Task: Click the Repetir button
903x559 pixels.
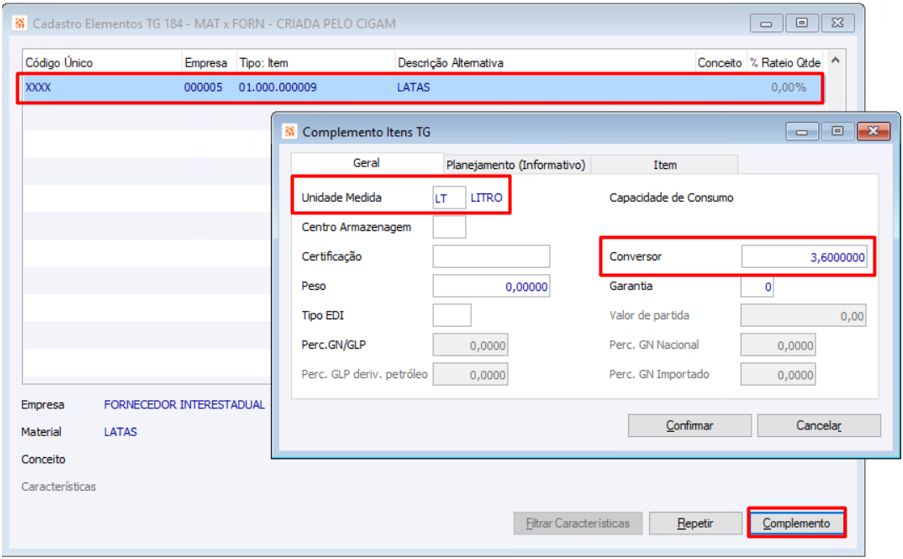Action: pyautogui.click(x=695, y=523)
